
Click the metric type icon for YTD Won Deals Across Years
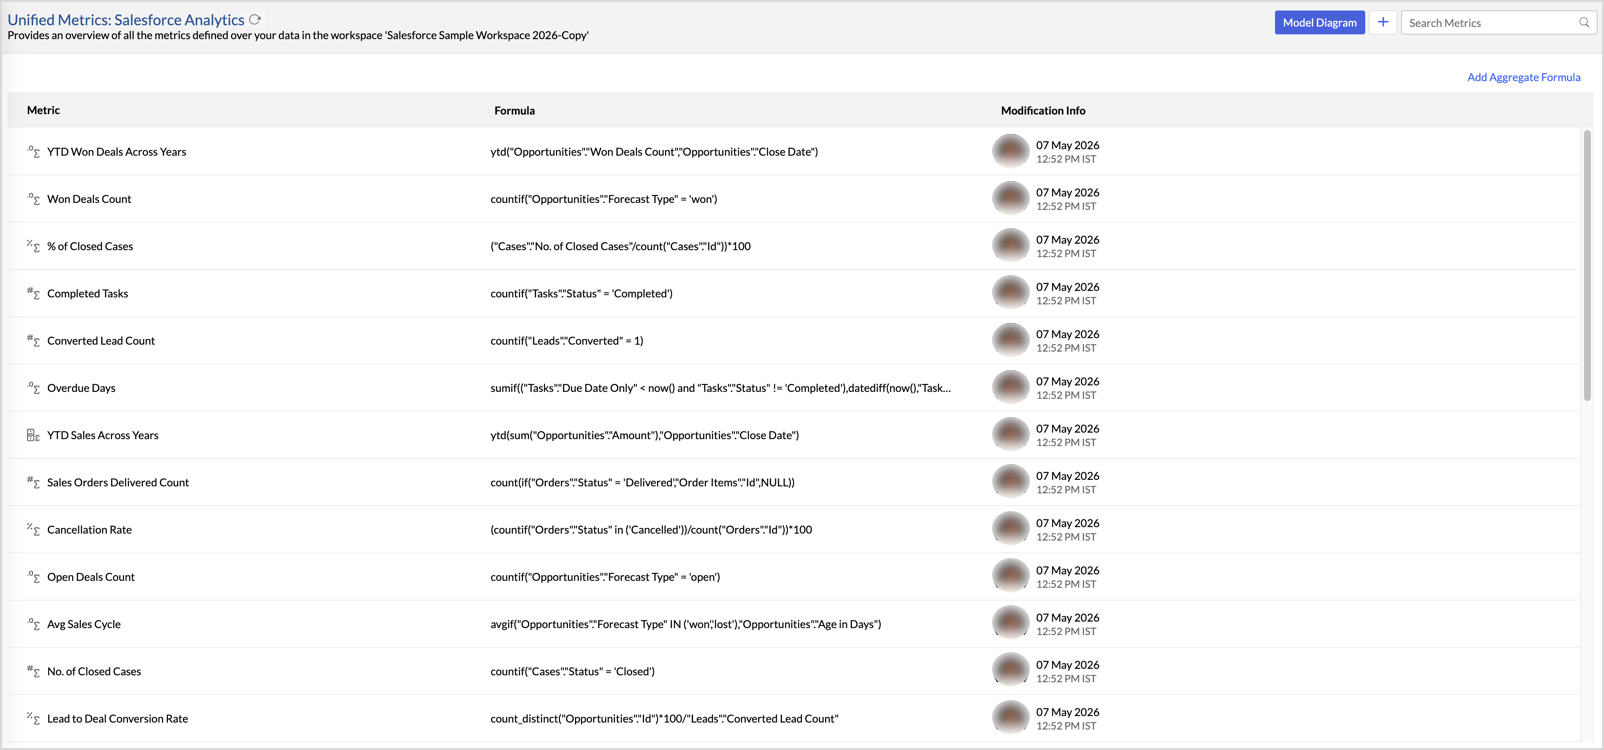(33, 152)
